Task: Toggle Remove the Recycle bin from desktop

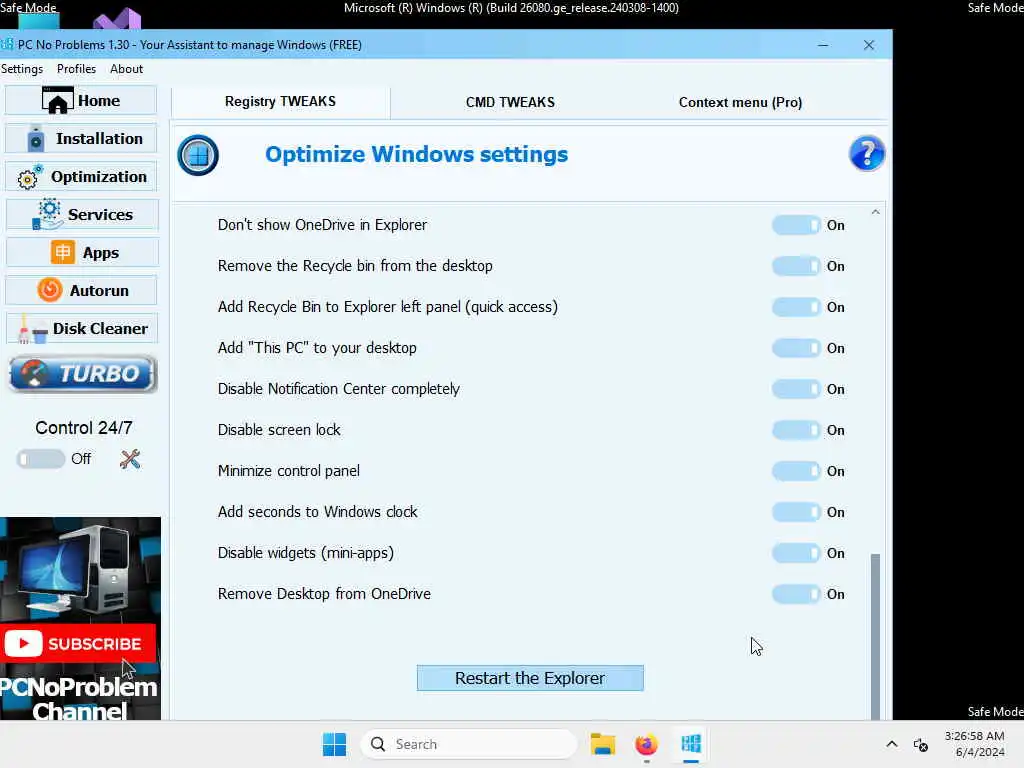Action: click(x=795, y=266)
